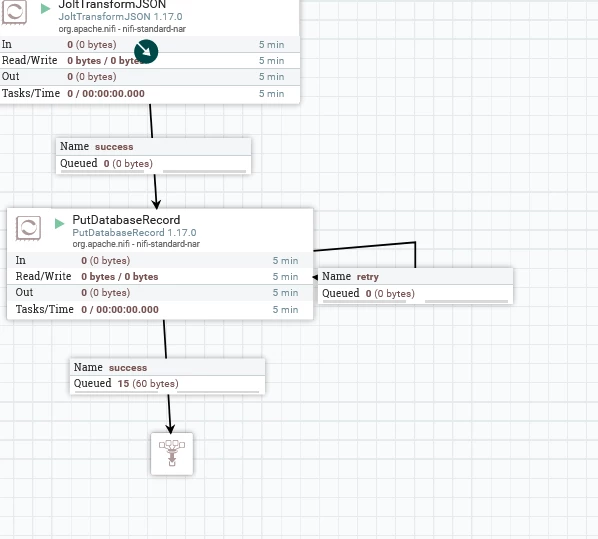598x539 pixels.
Task: Click JoltTransformJSON Out stats row
Action: point(150,77)
